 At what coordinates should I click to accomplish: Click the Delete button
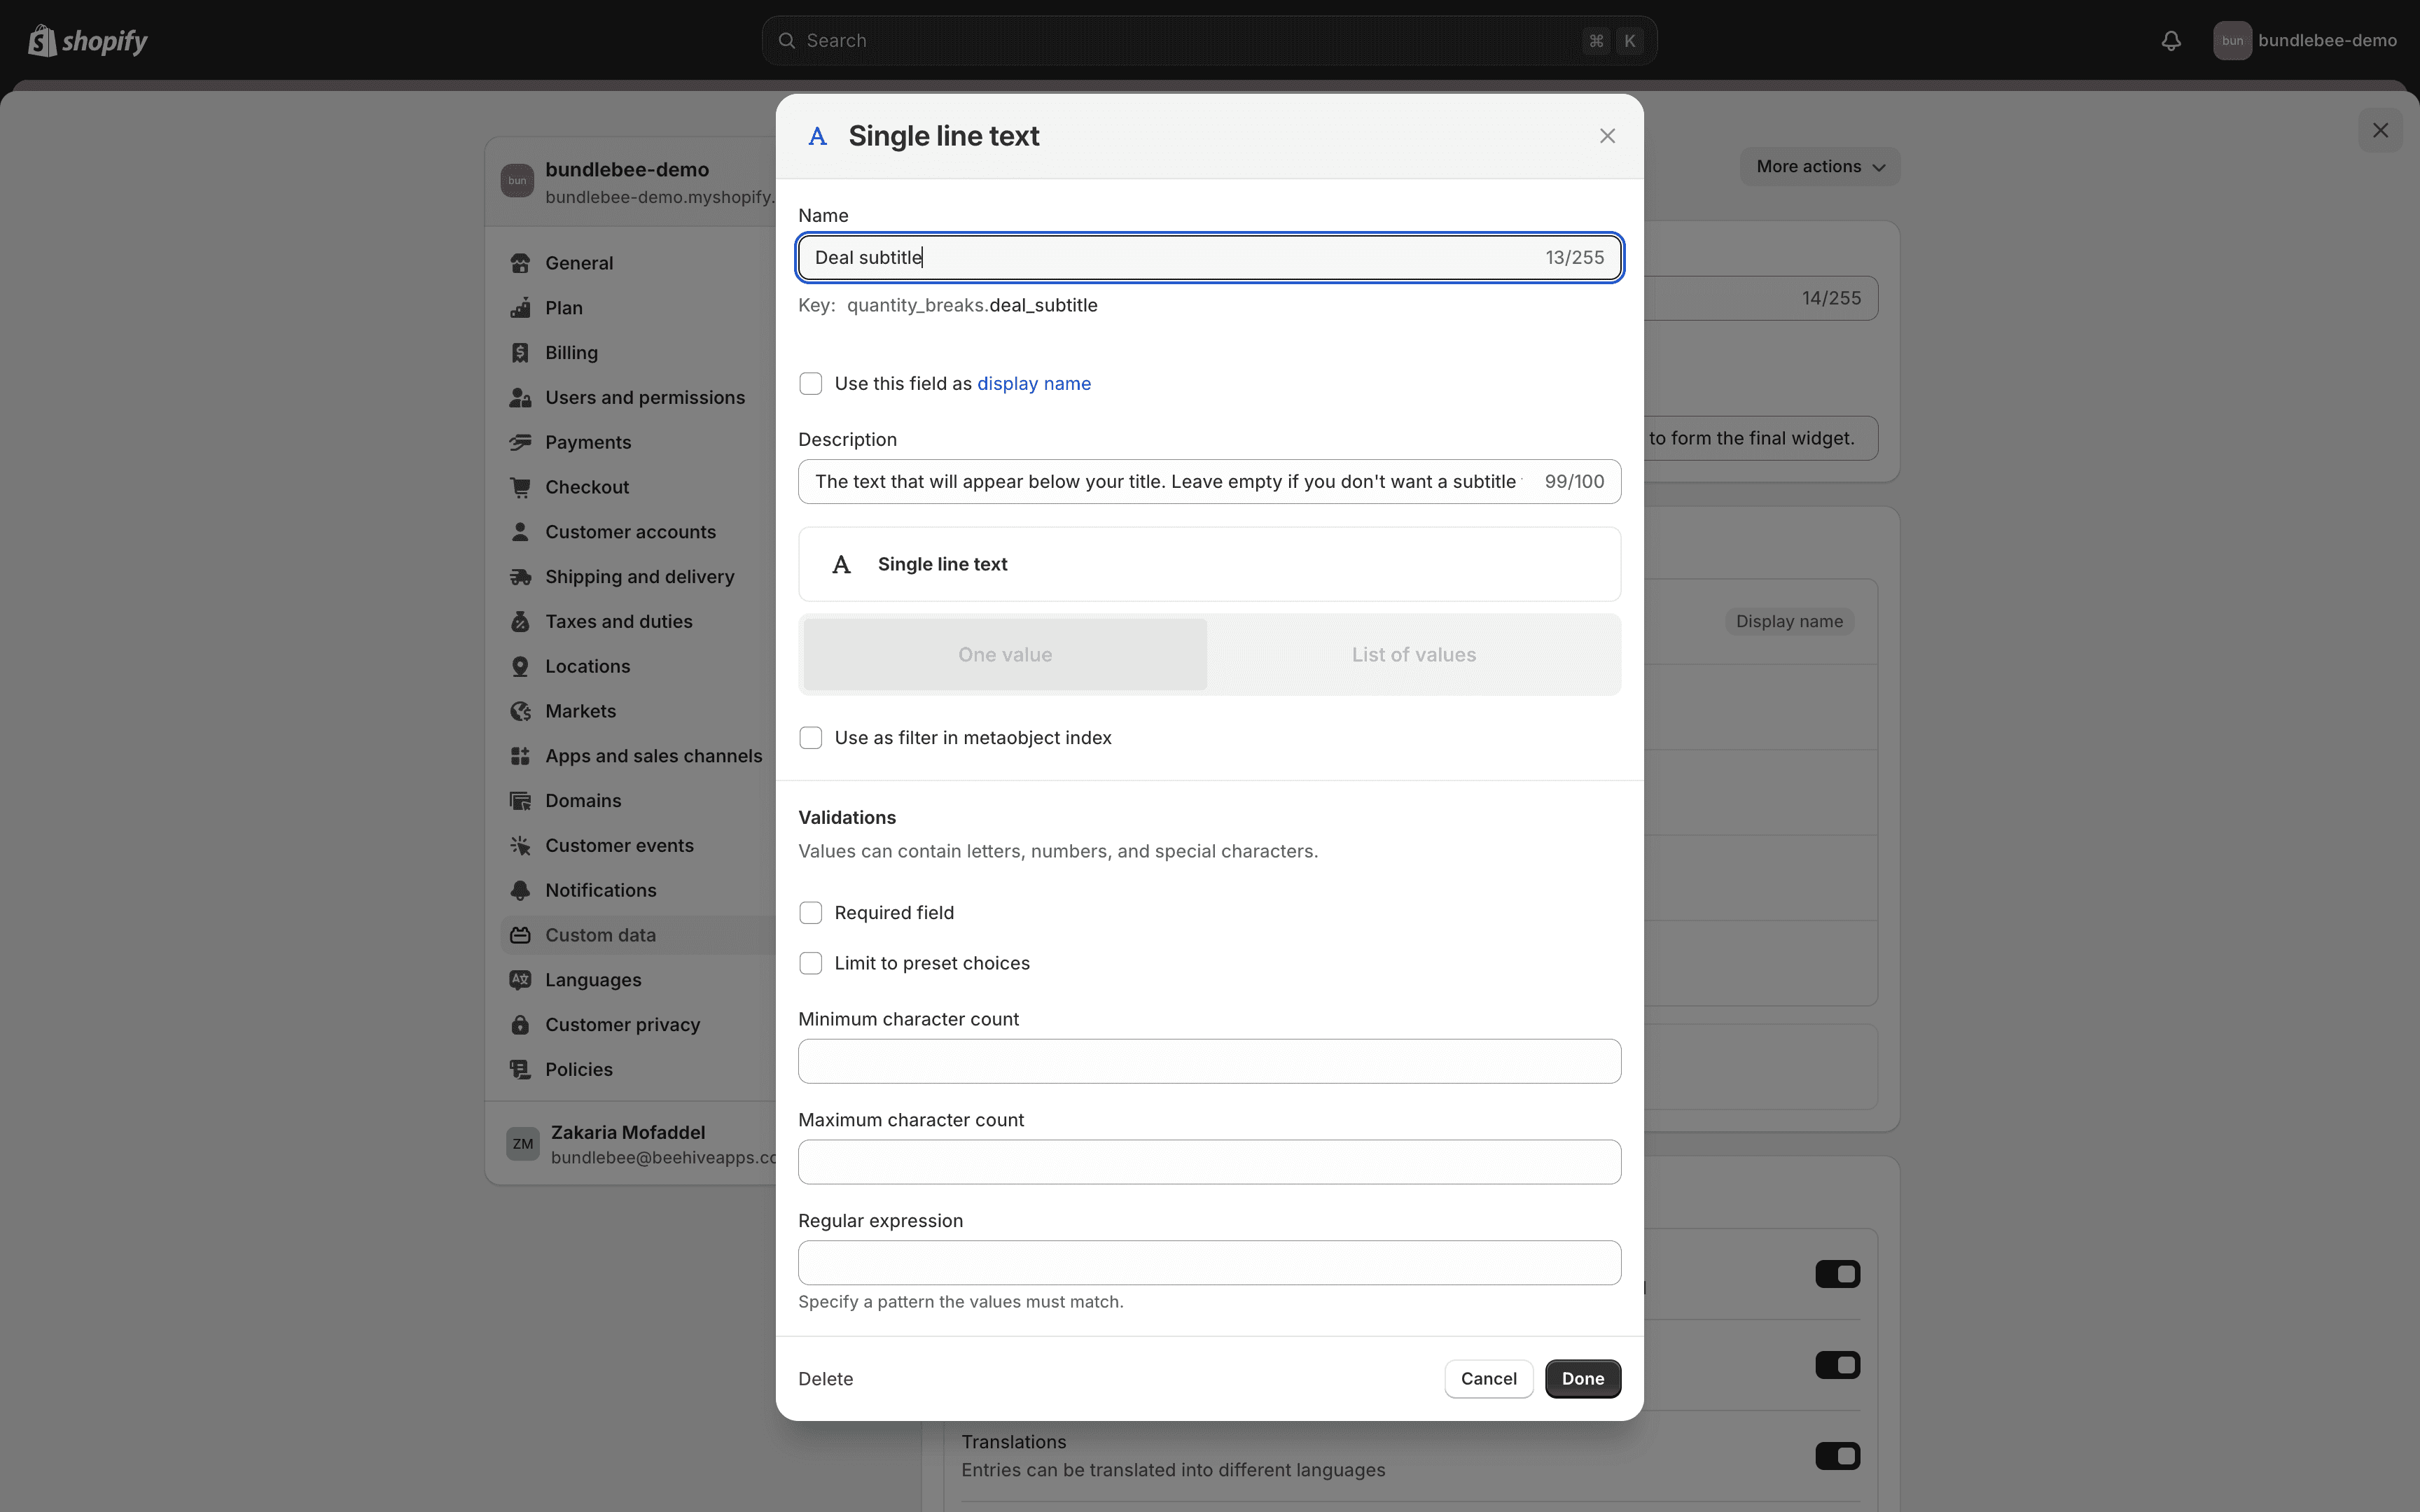pyautogui.click(x=826, y=1378)
